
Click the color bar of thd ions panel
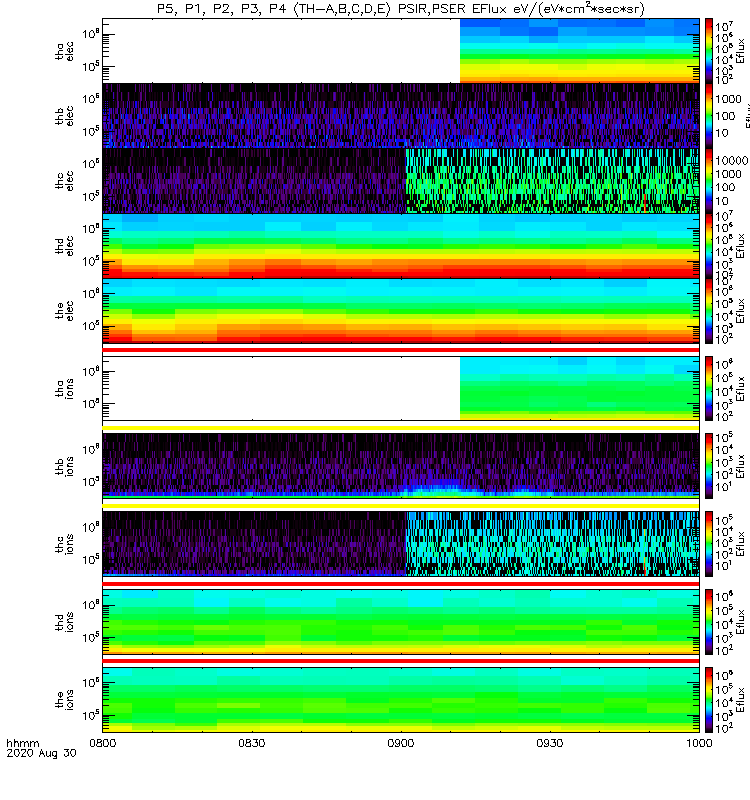[709, 621]
